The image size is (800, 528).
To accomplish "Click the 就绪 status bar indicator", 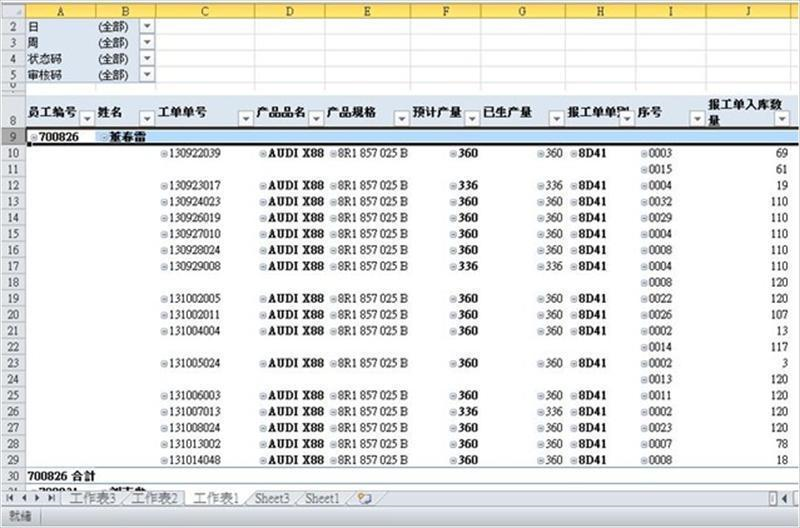I will click(20, 516).
